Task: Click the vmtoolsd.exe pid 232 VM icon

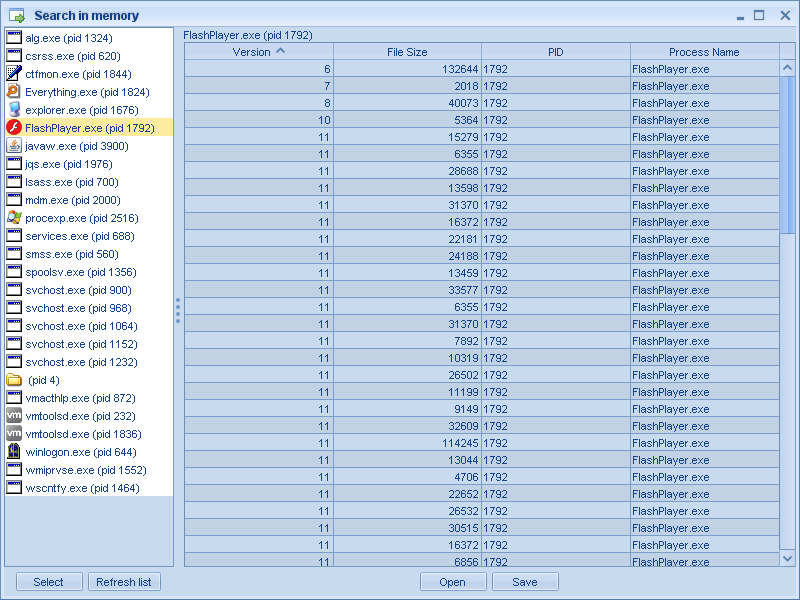Action: pyautogui.click(x=14, y=416)
